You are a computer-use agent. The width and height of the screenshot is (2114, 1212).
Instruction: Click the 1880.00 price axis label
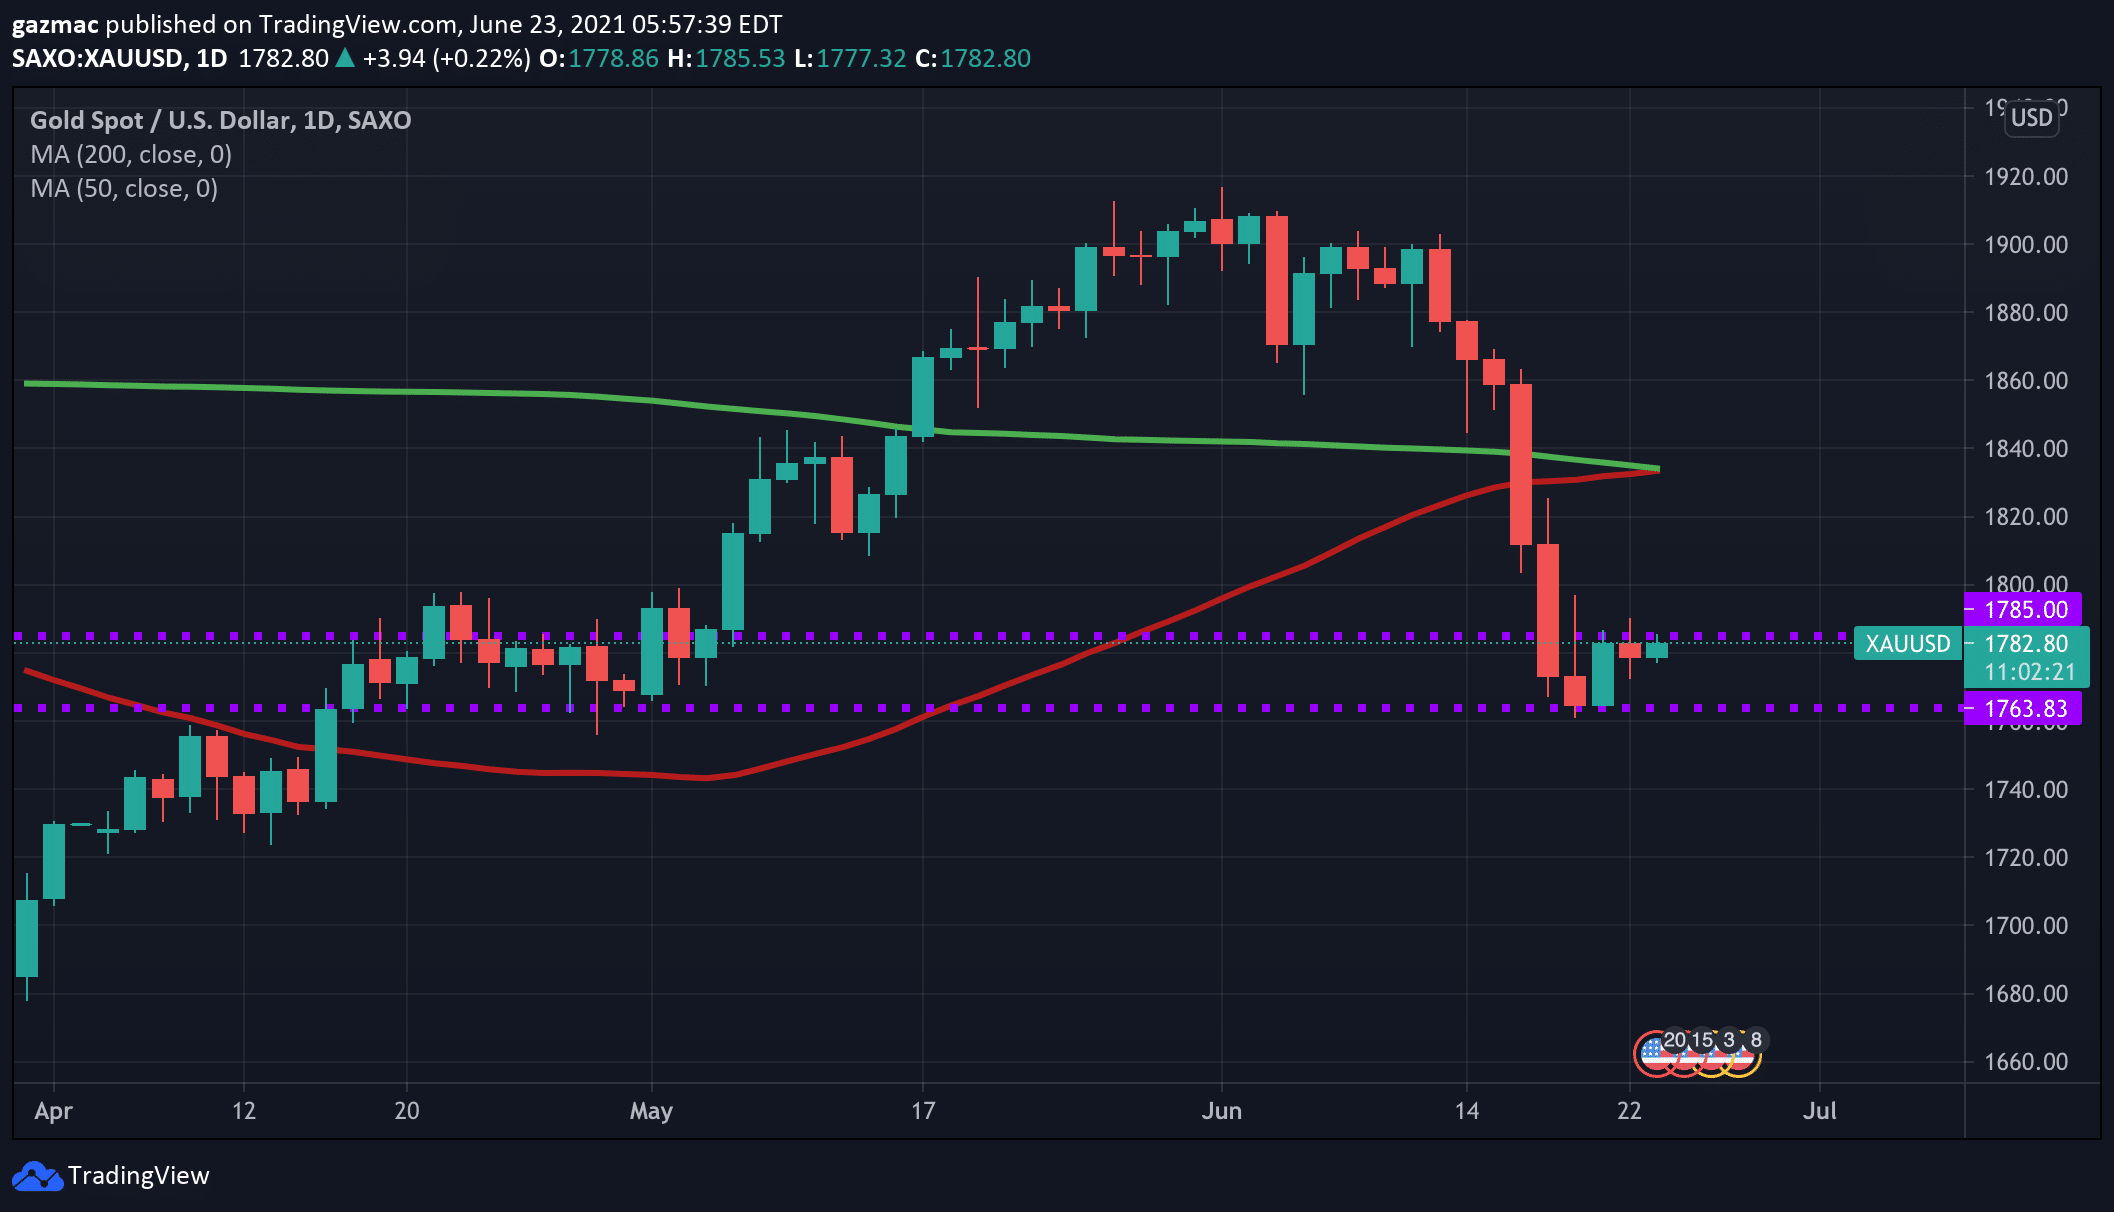coord(2026,313)
